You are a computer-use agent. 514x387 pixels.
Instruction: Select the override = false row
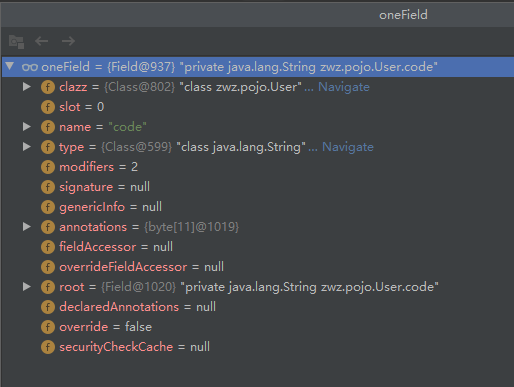click(x=258, y=327)
